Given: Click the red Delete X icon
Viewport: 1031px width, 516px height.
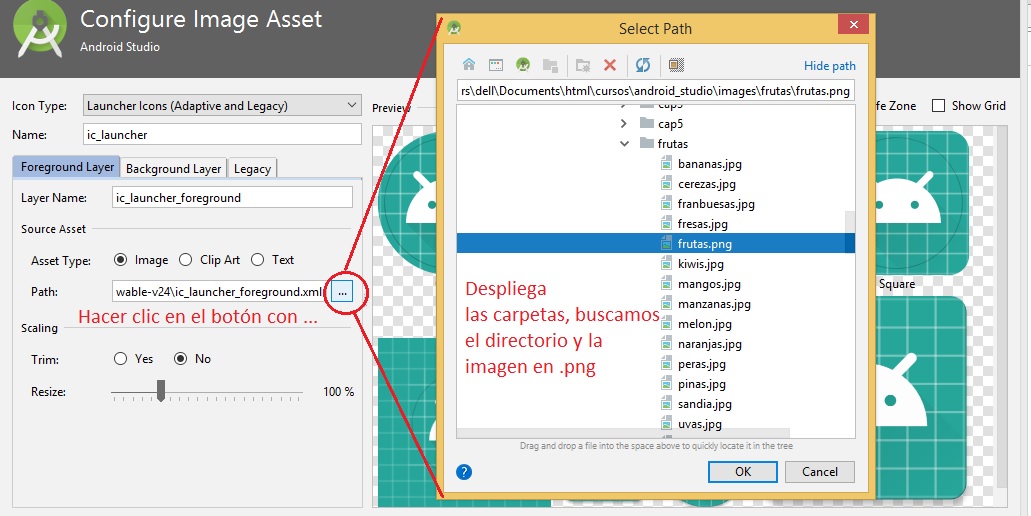Looking at the screenshot, I should pos(610,65).
